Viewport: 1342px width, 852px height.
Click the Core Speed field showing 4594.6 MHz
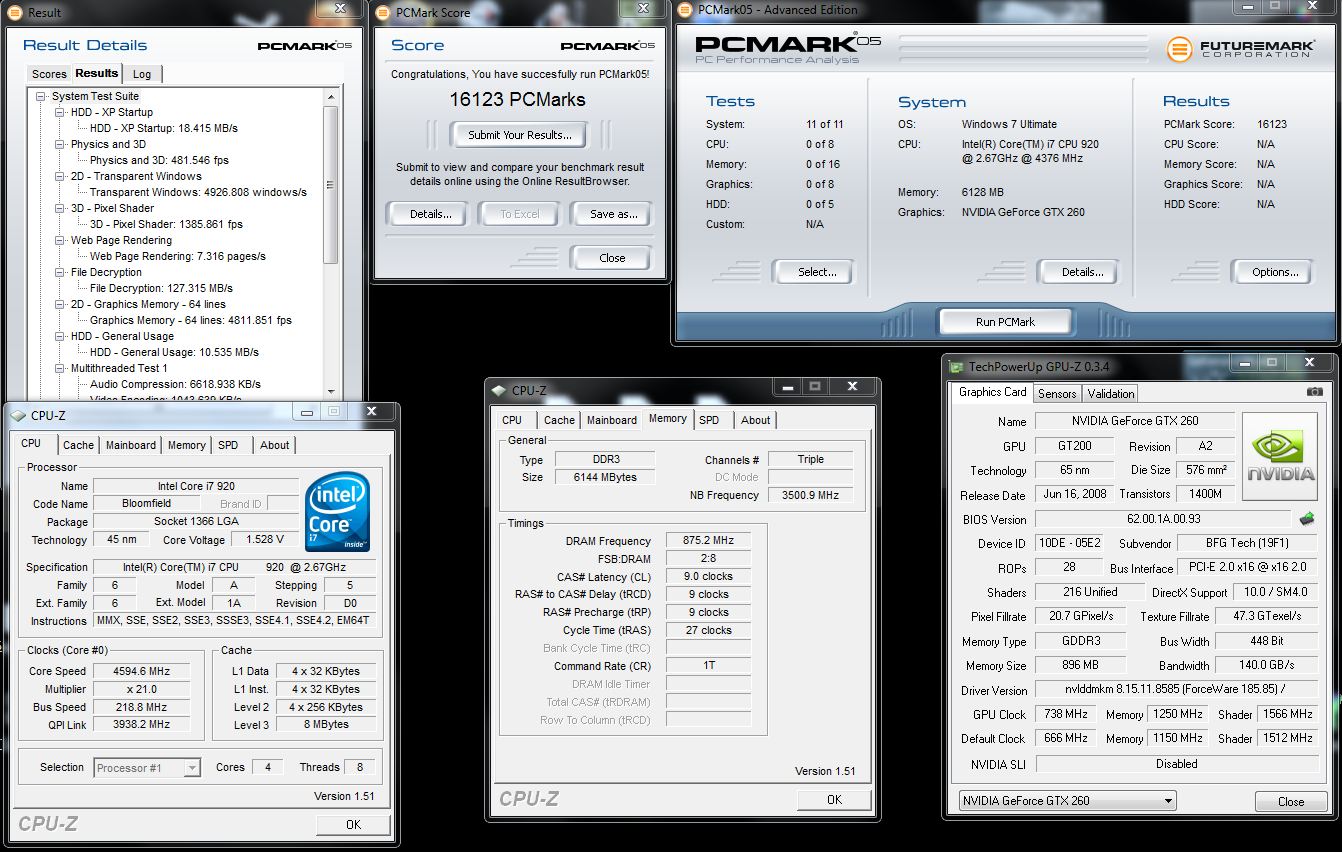pos(141,671)
